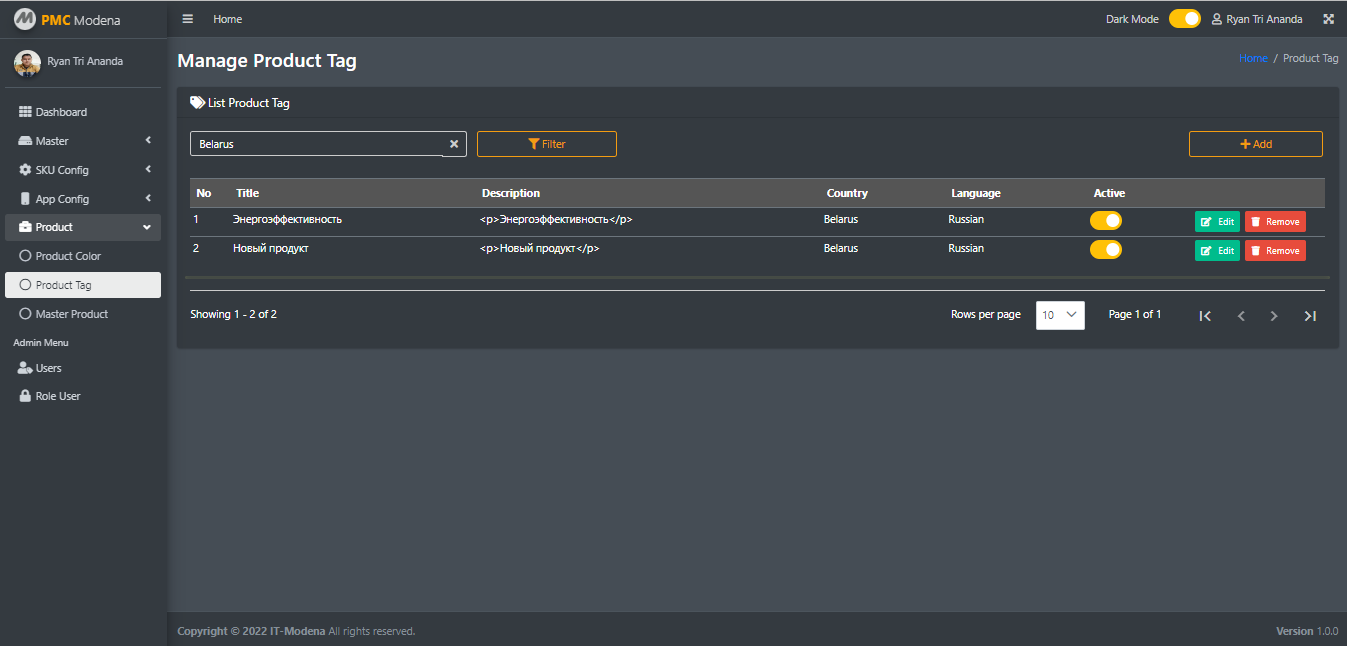Click the Master menu icon
The height and width of the screenshot is (646, 1347).
click(x=26, y=141)
